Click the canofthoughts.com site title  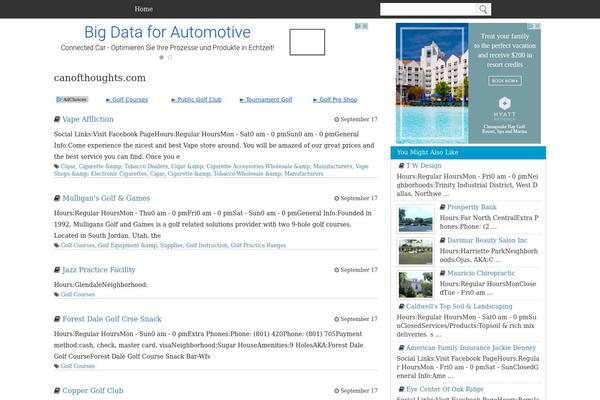[x=99, y=78]
